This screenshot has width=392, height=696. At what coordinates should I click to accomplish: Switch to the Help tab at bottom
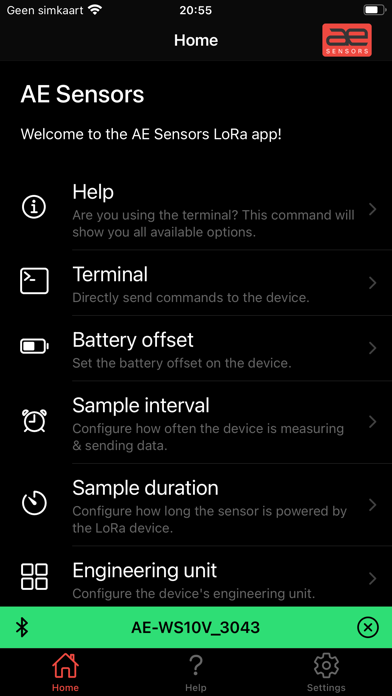click(x=196, y=672)
